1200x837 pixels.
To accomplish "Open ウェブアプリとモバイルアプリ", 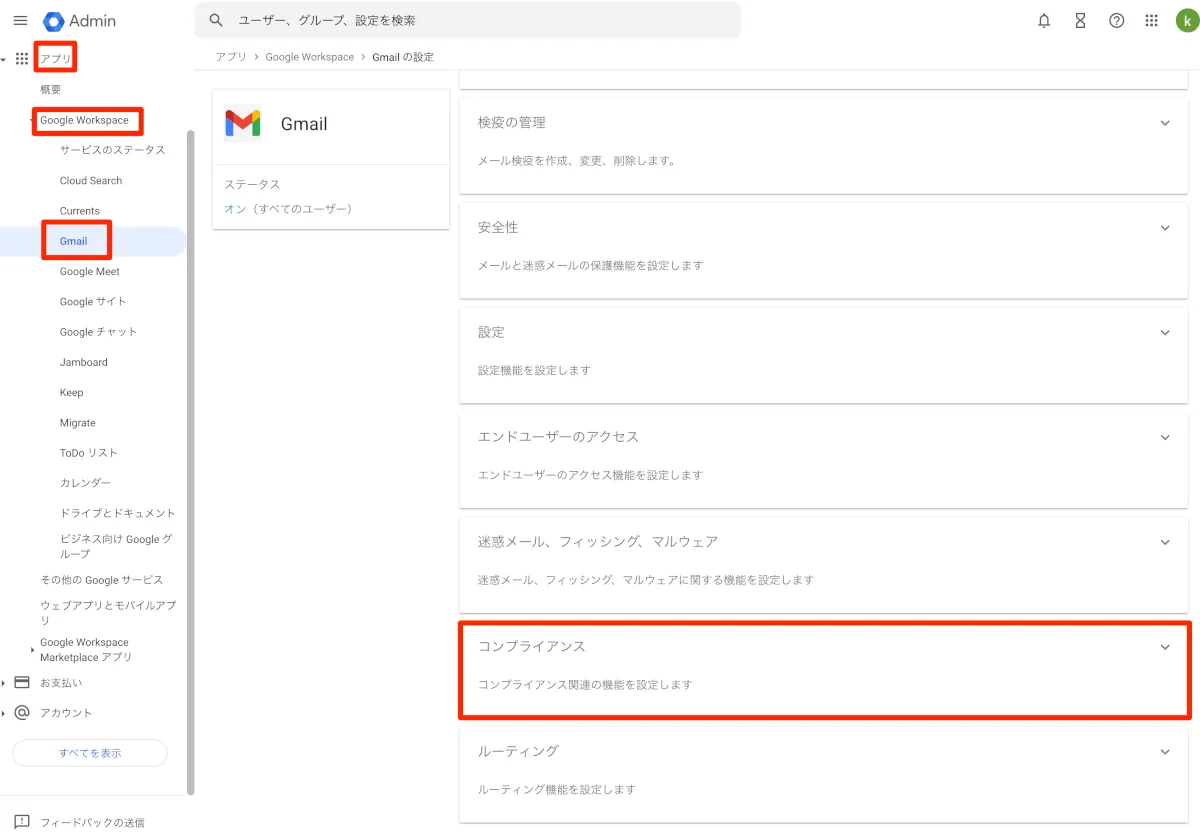I will point(108,613).
